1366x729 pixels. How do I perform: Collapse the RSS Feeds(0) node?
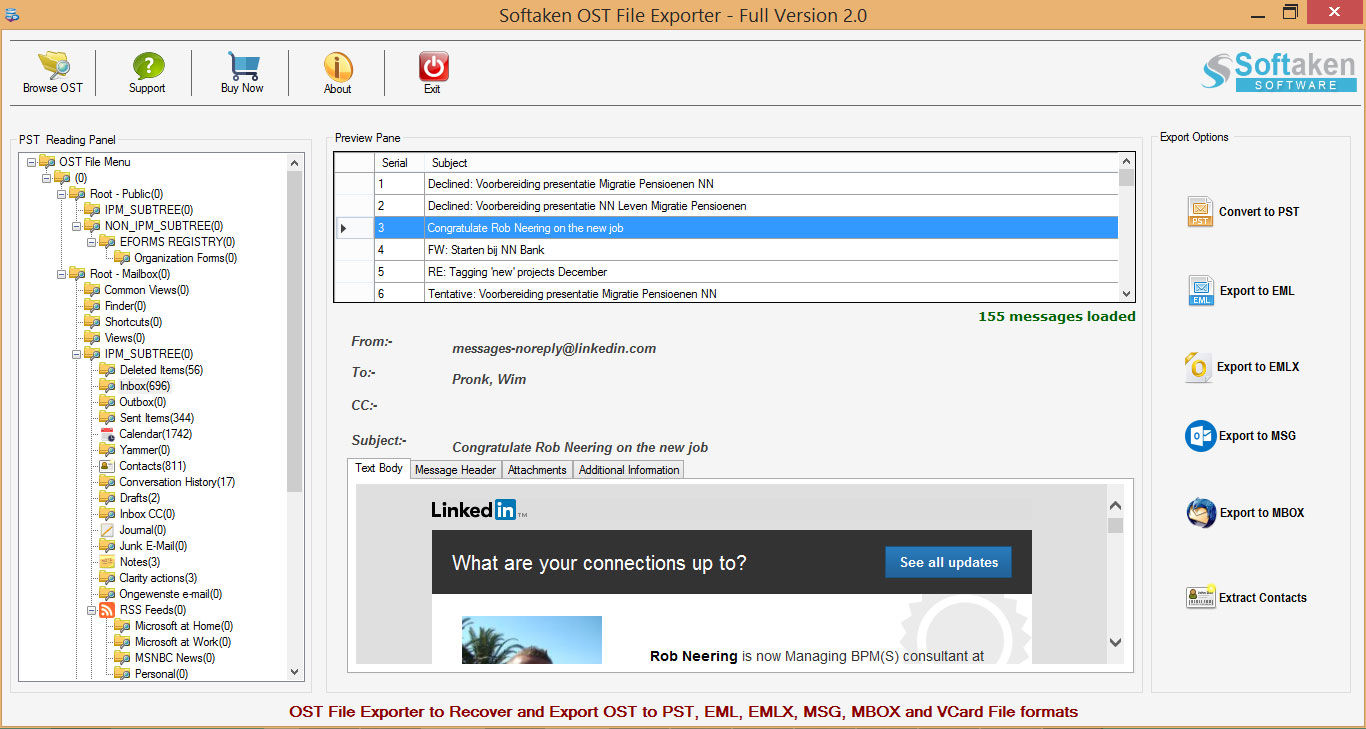point(92,610)
